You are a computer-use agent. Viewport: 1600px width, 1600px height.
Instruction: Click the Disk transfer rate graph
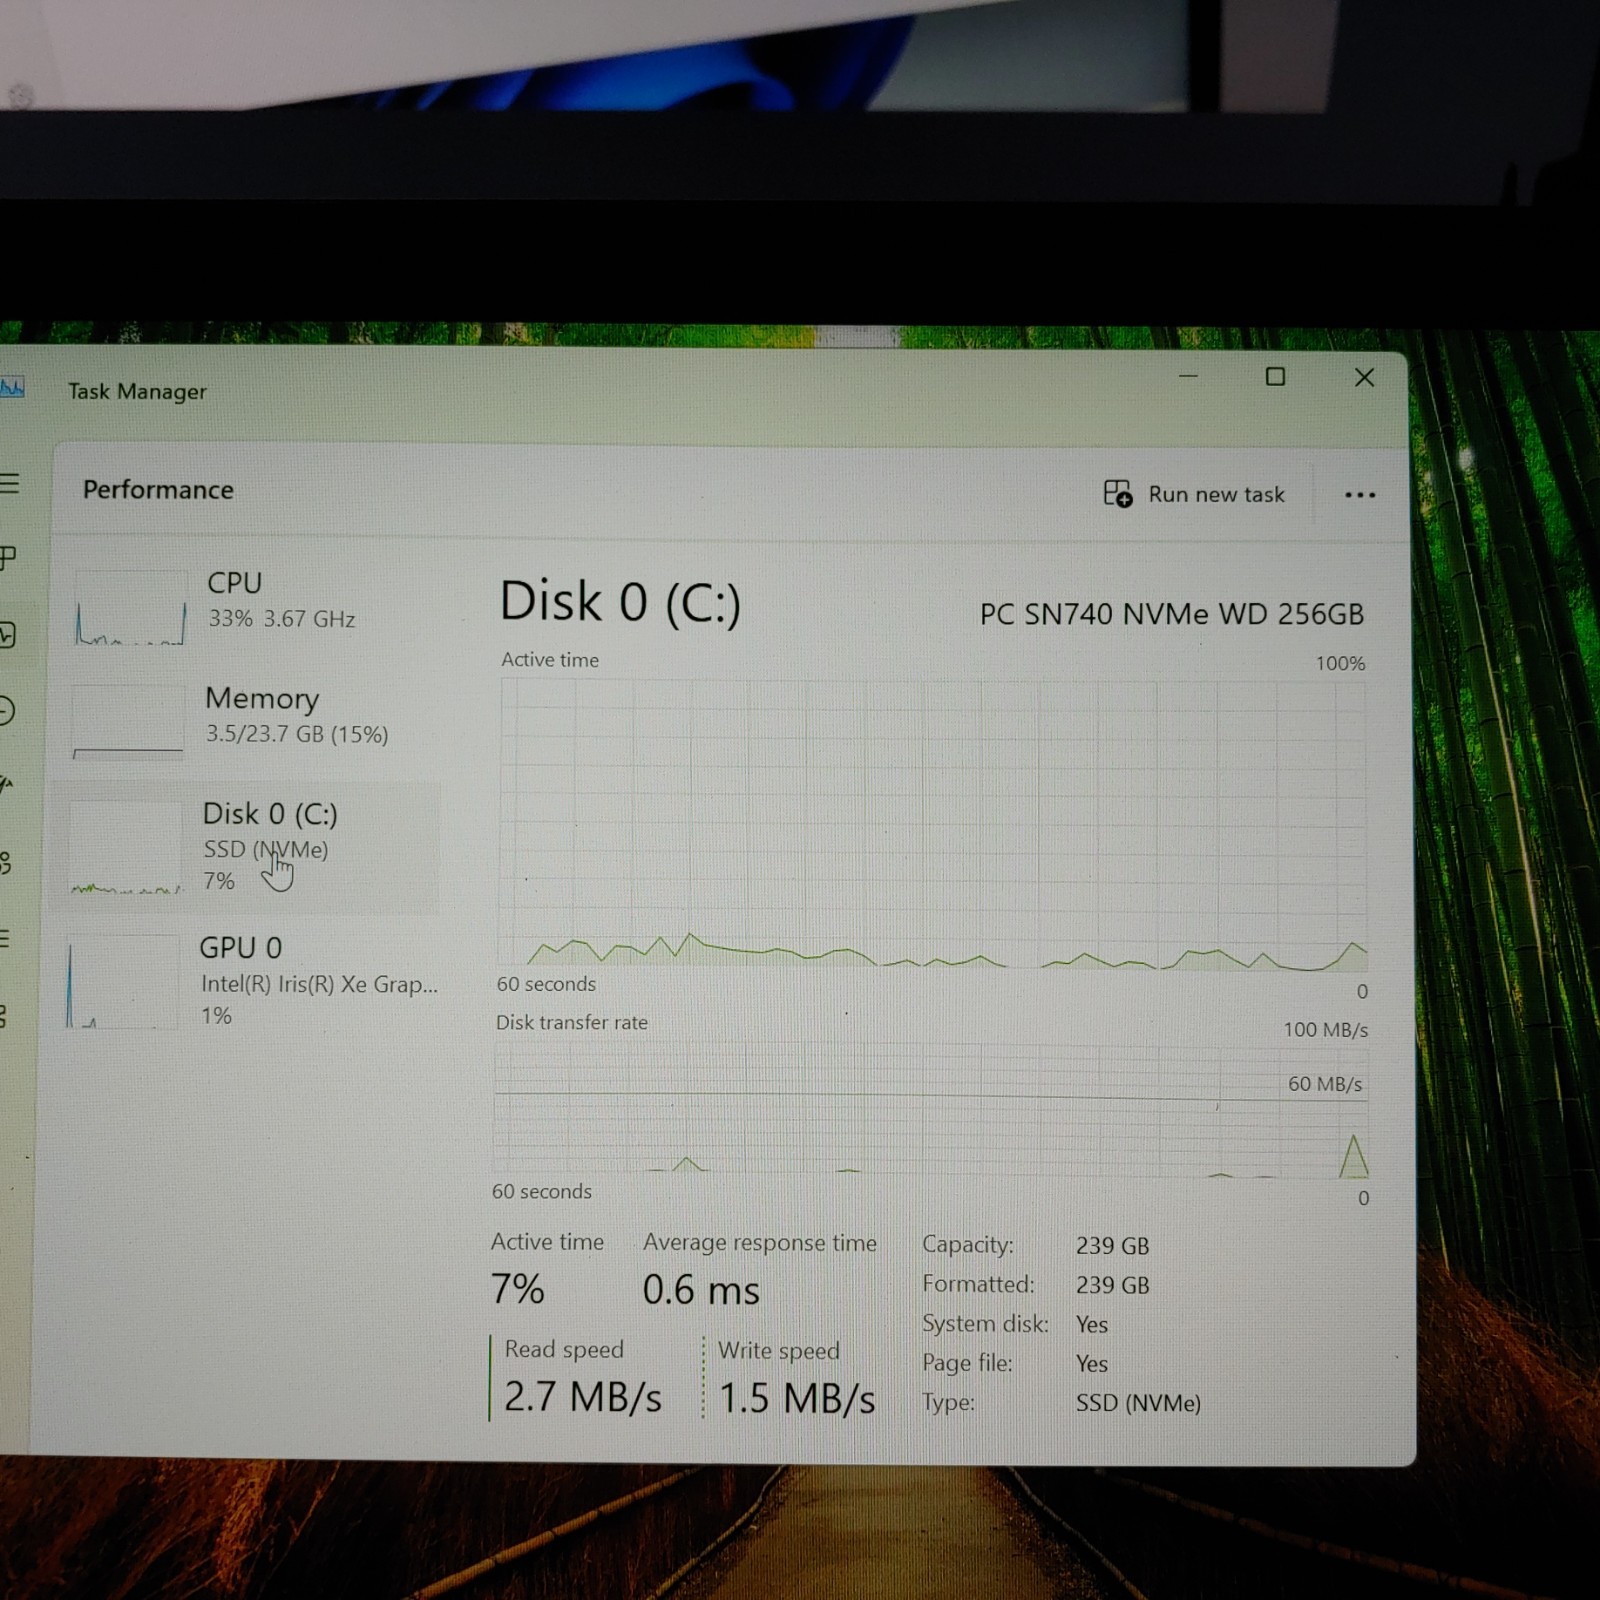(x=931, y=1111)
